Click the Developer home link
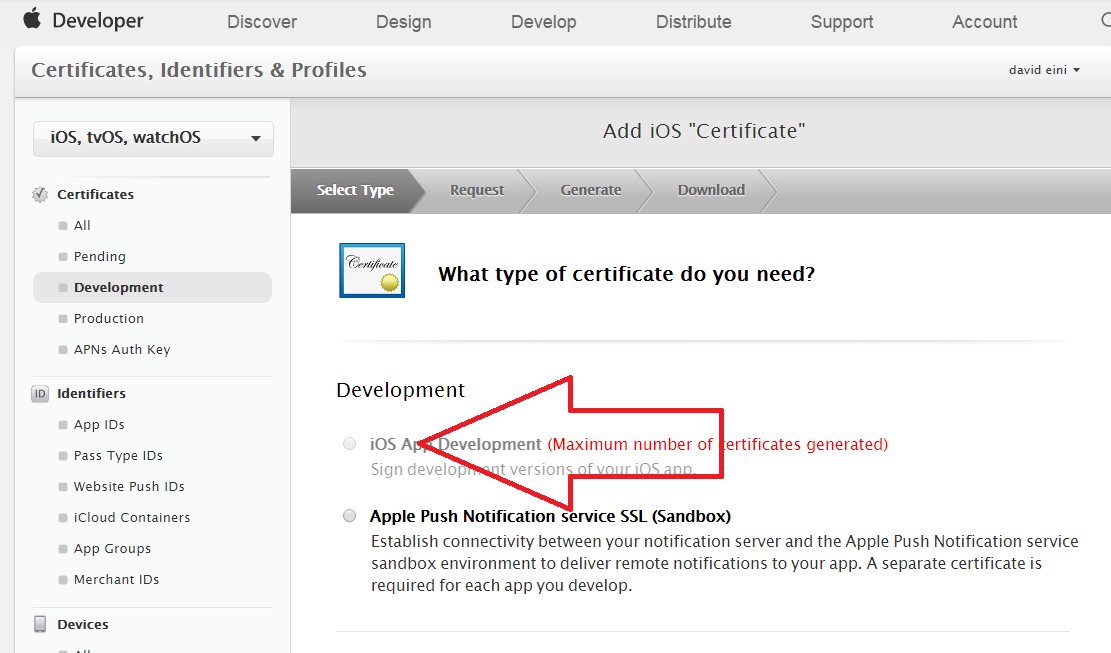Image resolution: width=1111 pixels, height=653 pixels. tap(98, 21)
